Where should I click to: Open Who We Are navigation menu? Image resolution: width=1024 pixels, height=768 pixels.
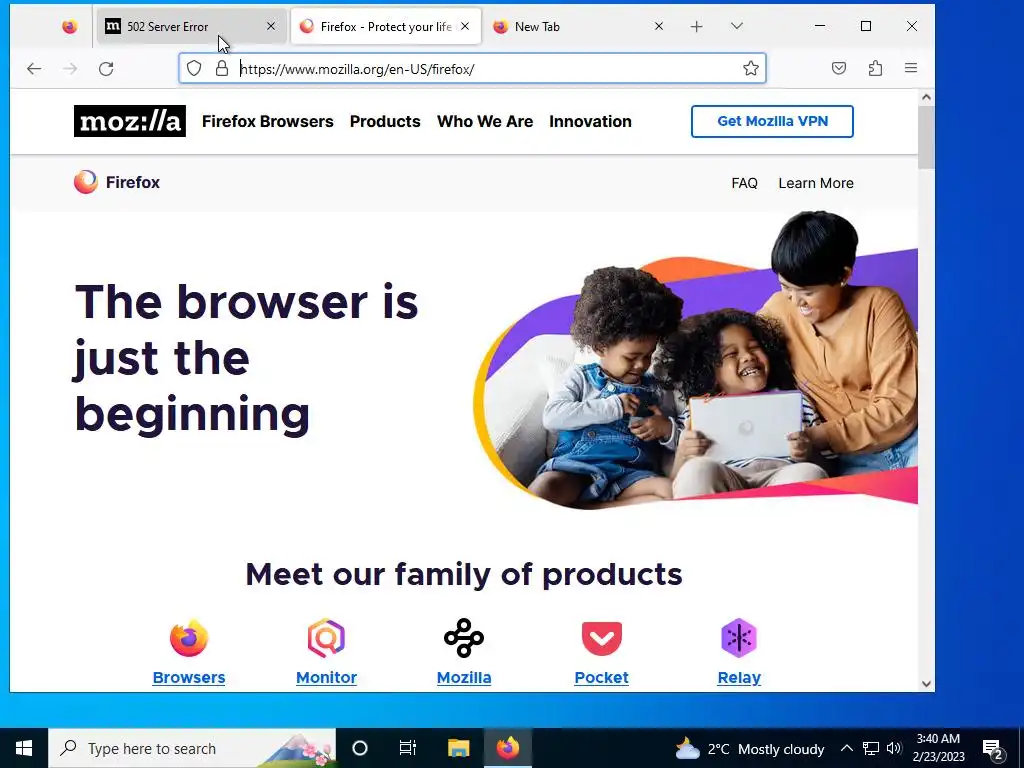485,121
